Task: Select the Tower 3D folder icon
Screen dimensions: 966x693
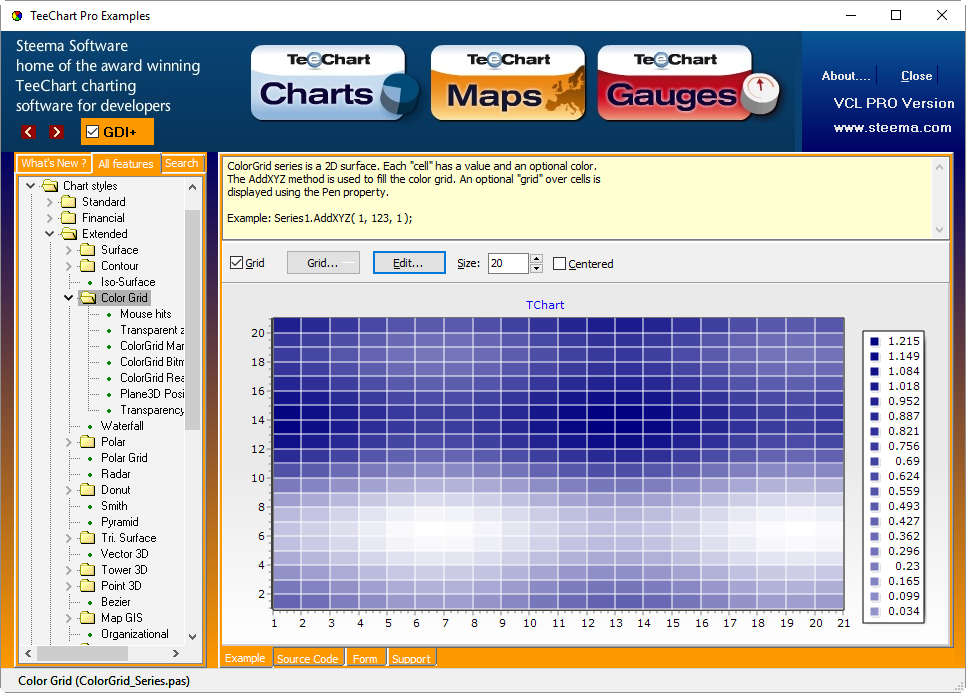Action: (x=87, y=570)
